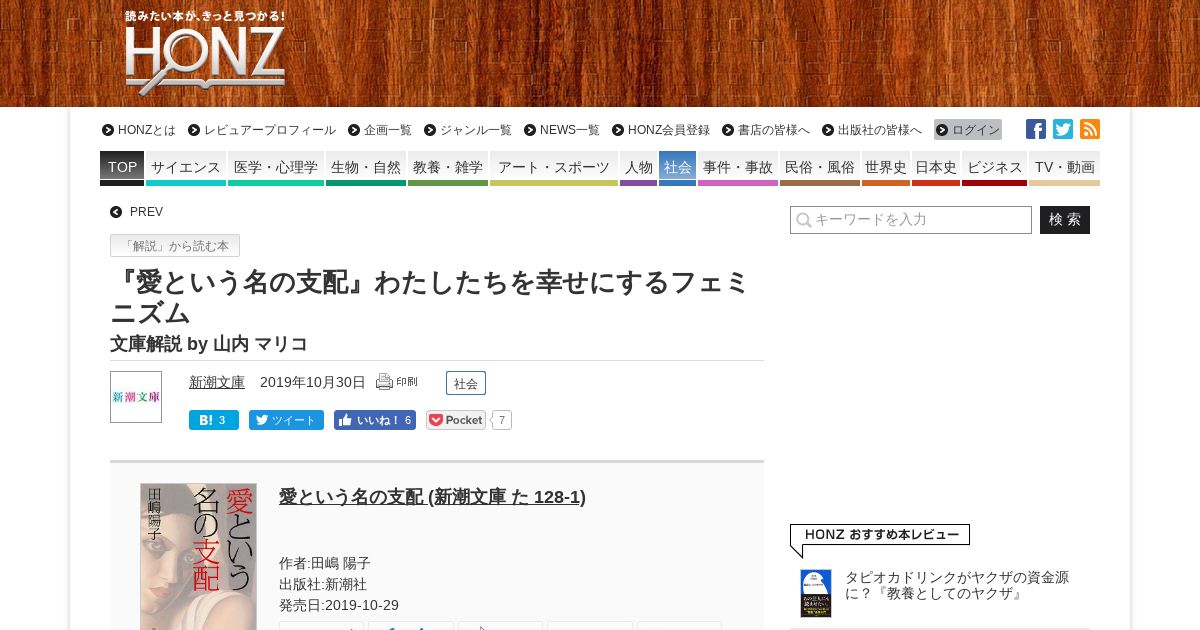Image resolution: width=1200 pixels, height=630 pixels.
Task: Open HONZ Twitter page icon
Action: click(1063, 129)
